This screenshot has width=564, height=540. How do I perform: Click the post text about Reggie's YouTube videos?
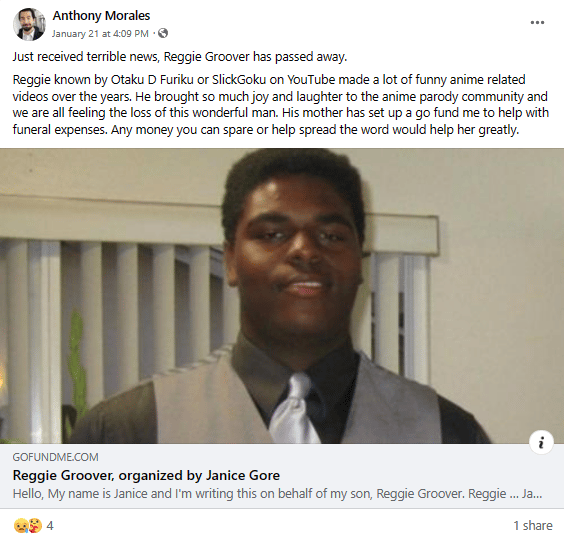[269, 88]
